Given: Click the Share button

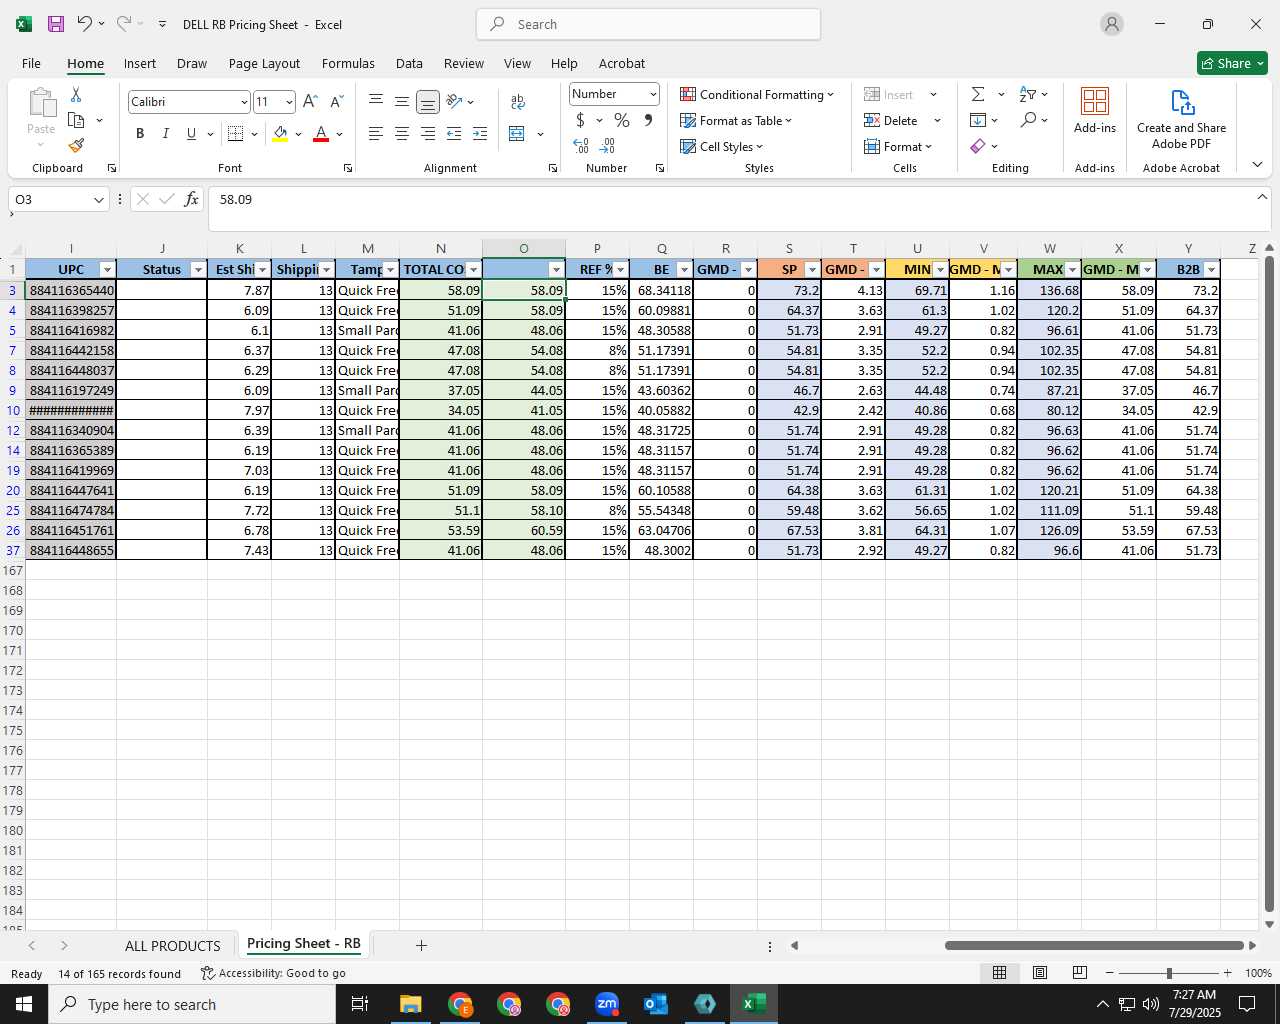Looking at the screenshot, I should pos(1232,63).
